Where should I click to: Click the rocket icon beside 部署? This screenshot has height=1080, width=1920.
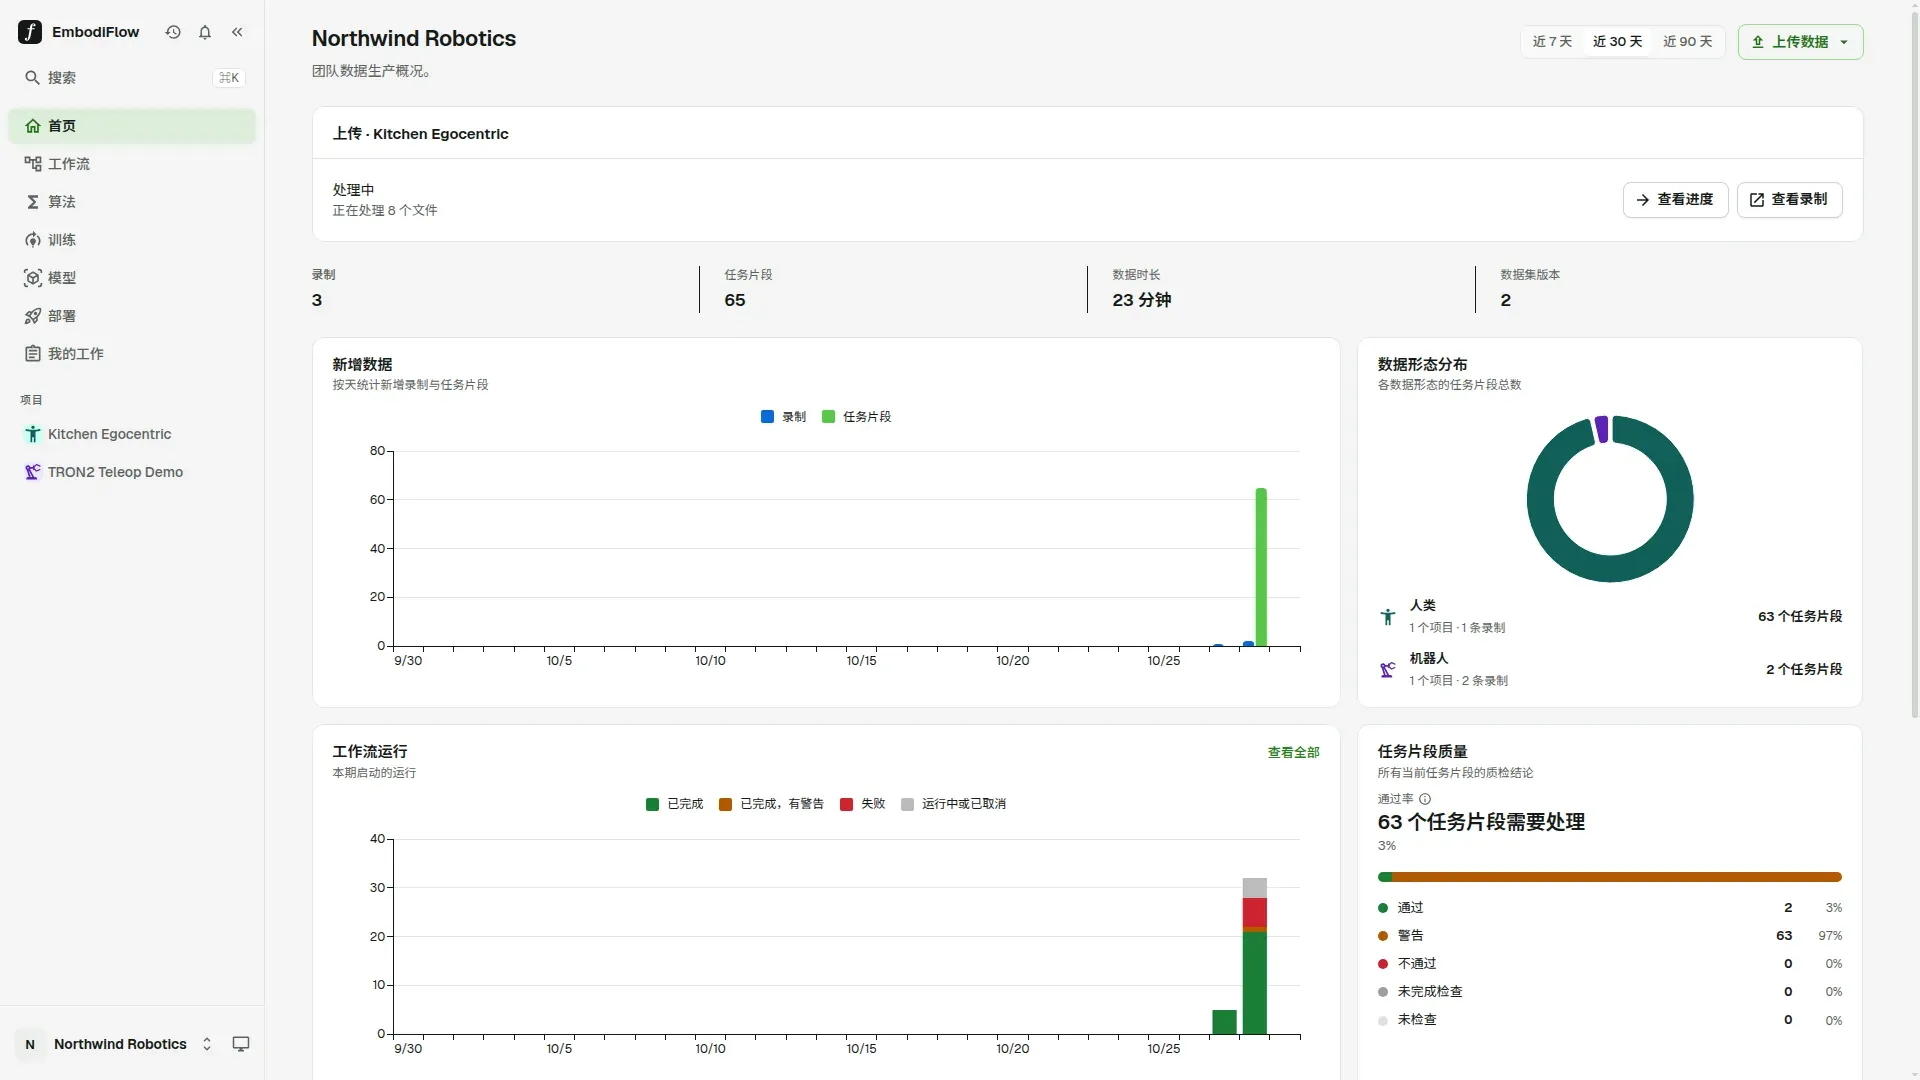[33, 316]
